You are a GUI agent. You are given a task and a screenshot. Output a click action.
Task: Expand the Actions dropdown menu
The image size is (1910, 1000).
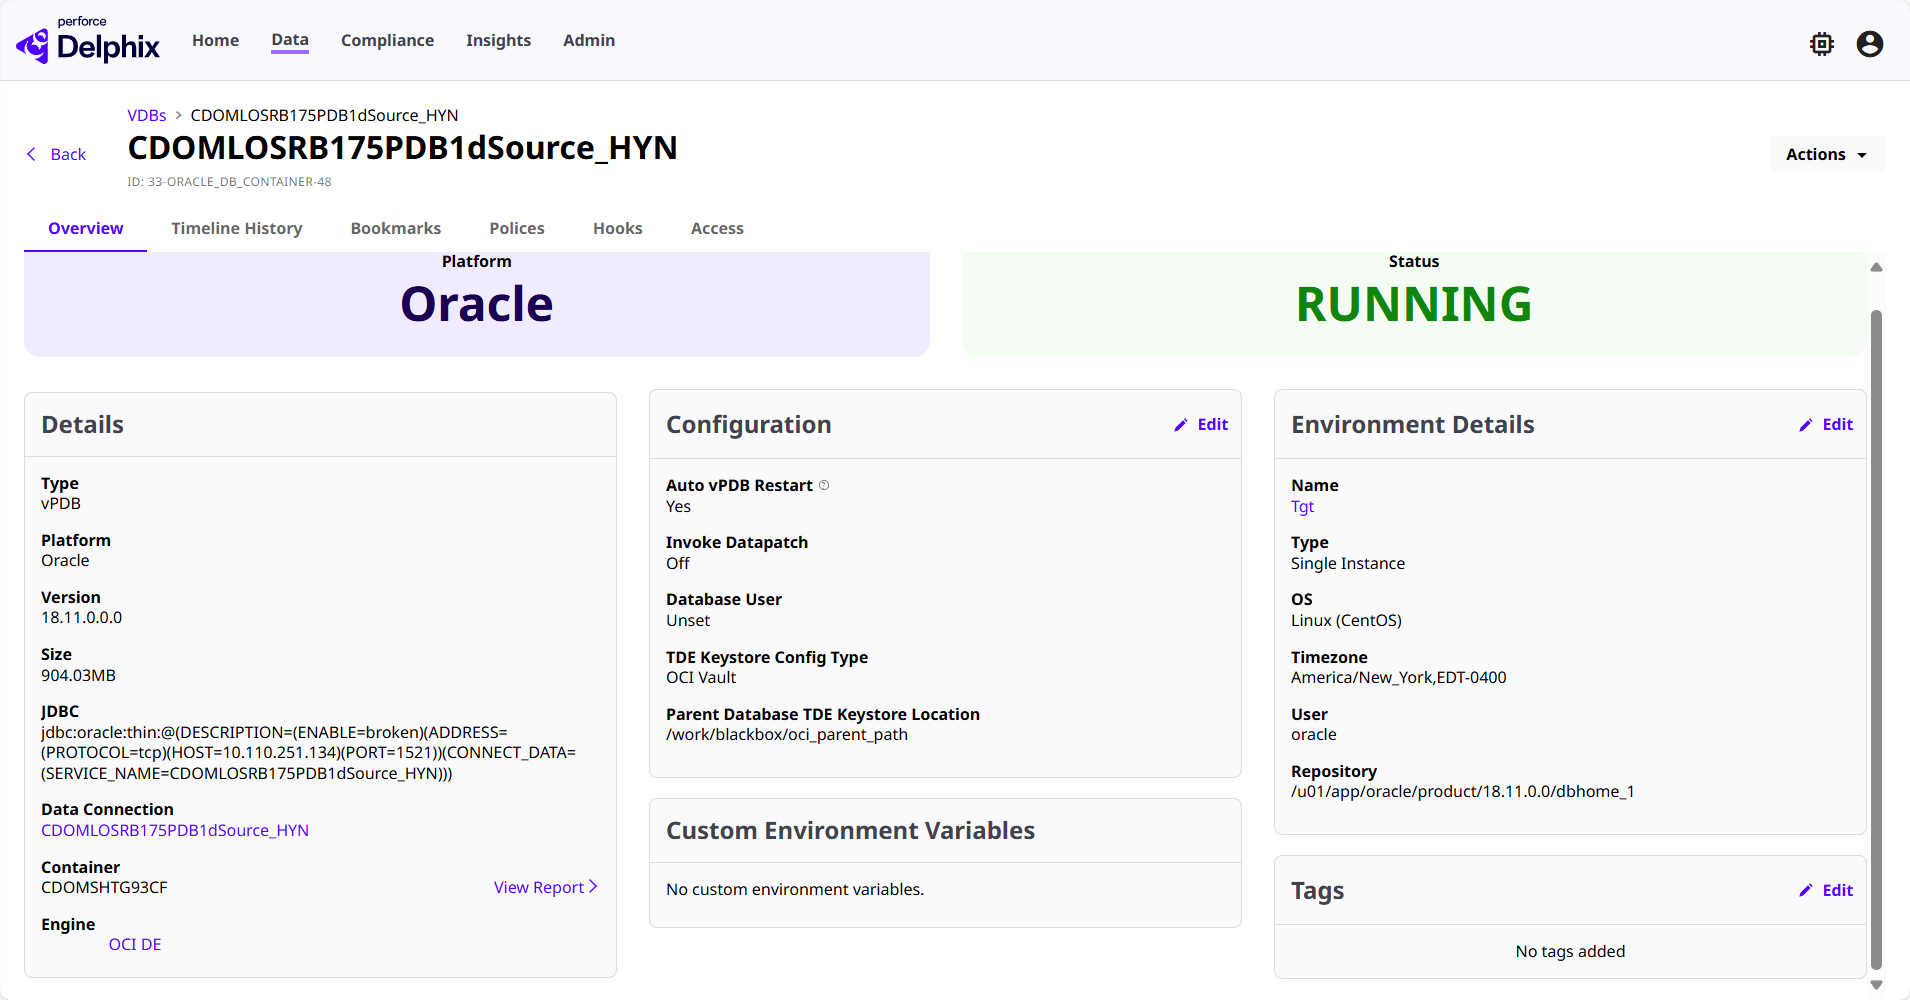[x=1826, y=154]
